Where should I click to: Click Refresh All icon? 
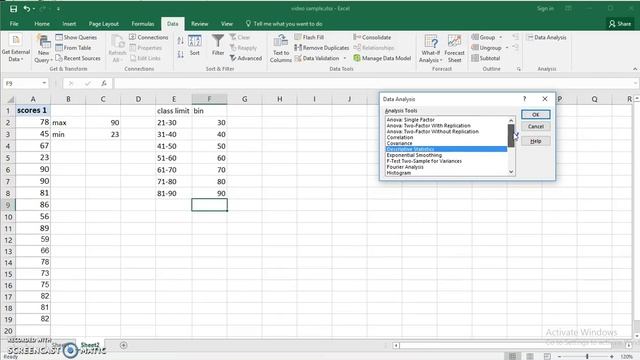pos(117,48)
